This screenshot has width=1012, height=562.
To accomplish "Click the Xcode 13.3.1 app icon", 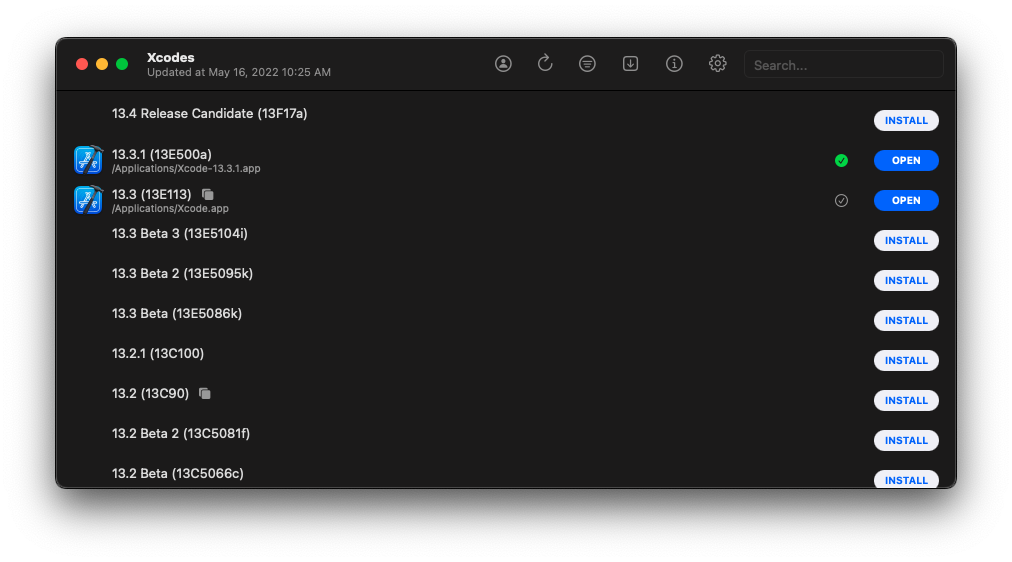I will pyautogui.click(x=88, y=160).
